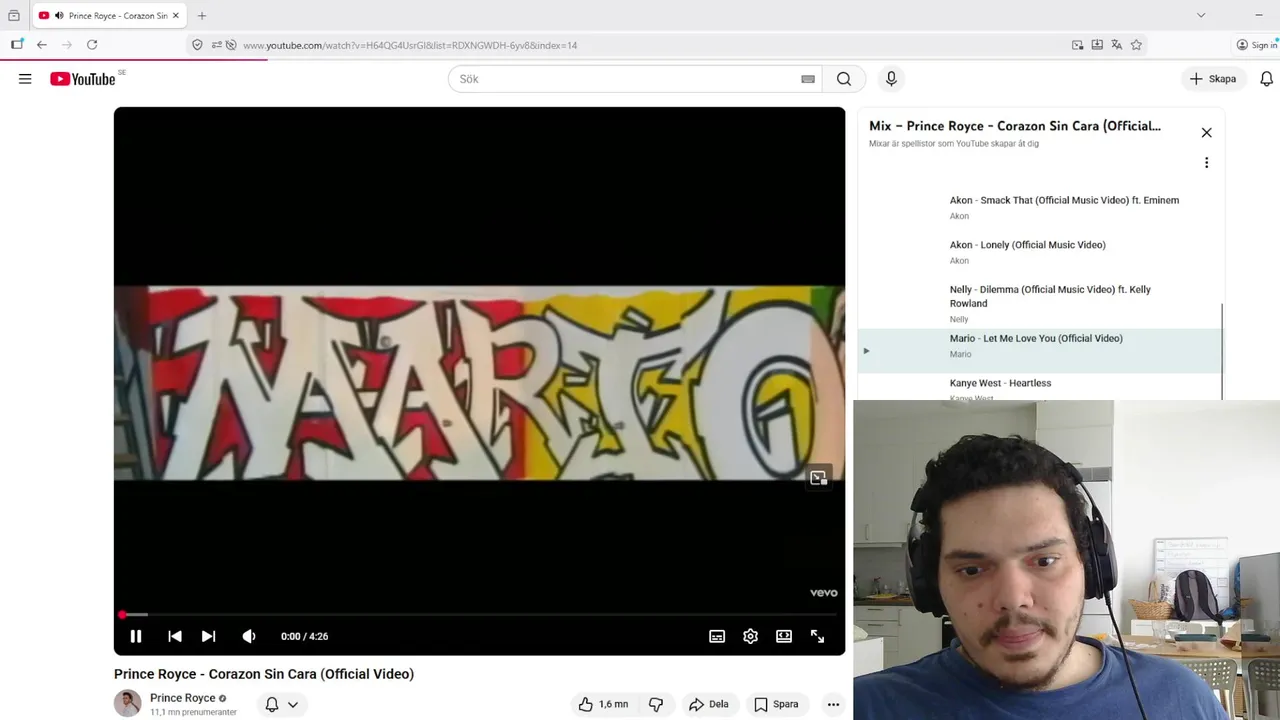This screenshot has height=720, width=1280.
Task: Open Prince Royce channel avatar
Action: [x=127, y=703]
